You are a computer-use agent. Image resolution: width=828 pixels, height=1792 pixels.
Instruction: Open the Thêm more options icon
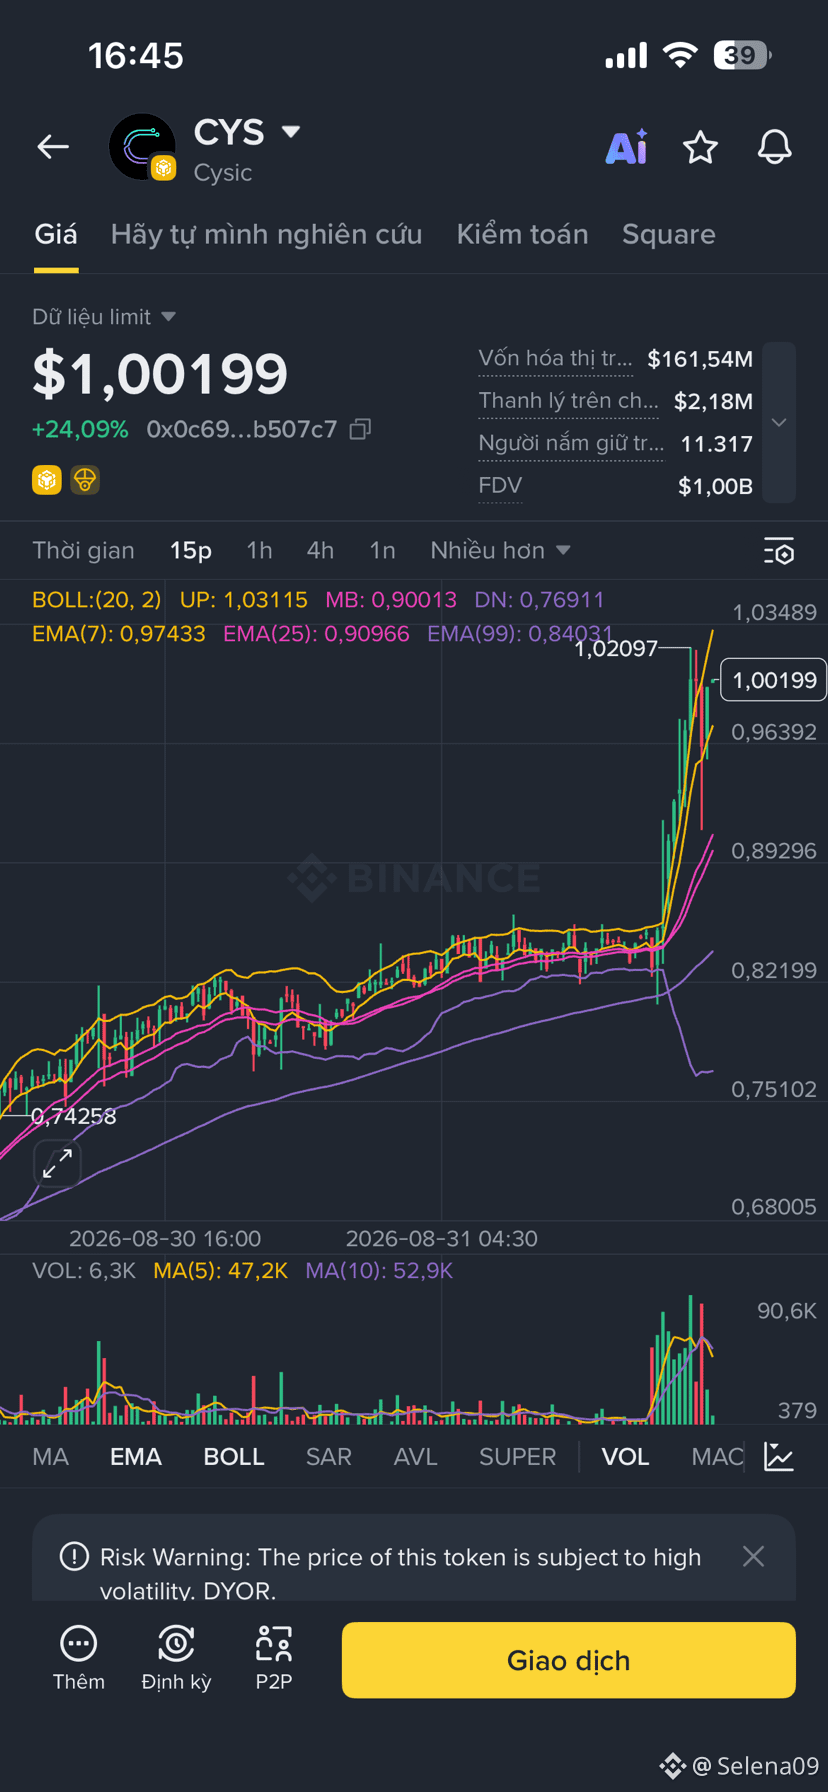click(78, 1659)
